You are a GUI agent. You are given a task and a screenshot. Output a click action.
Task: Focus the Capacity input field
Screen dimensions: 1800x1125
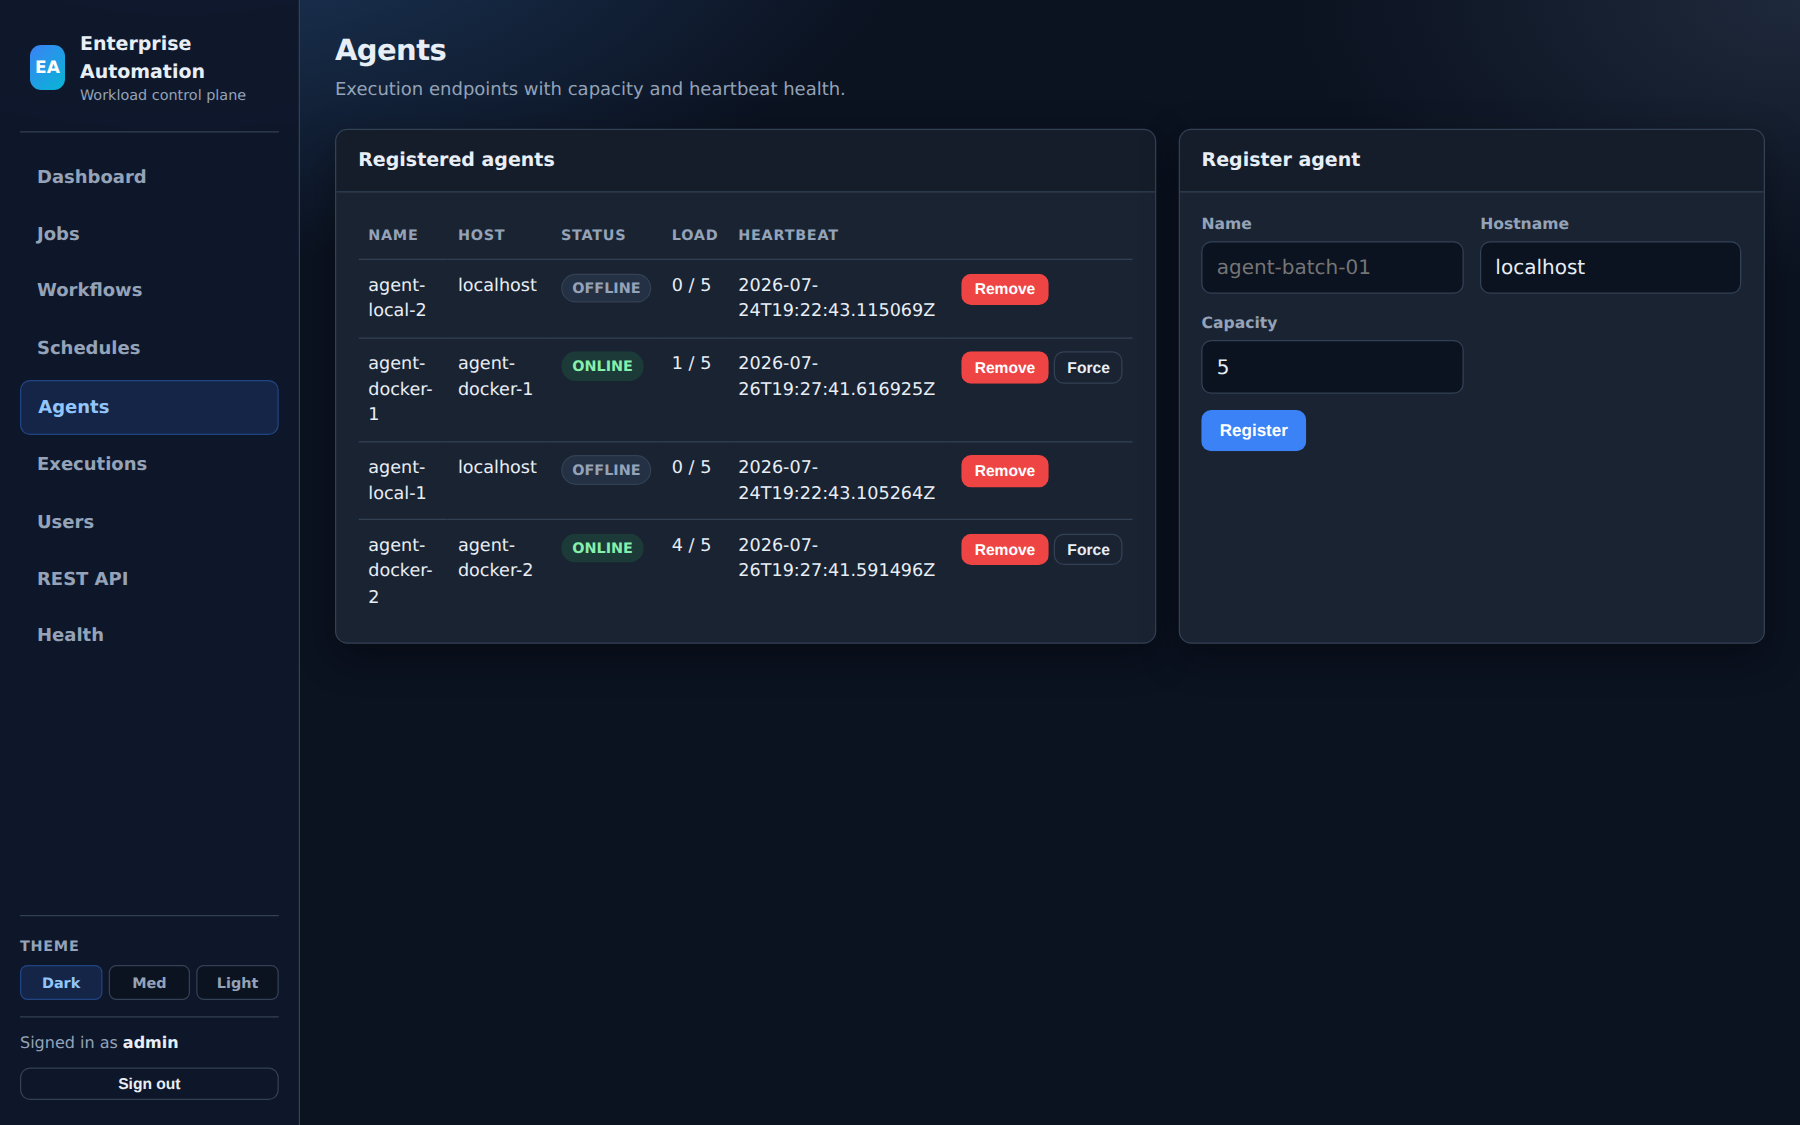[x=1332, y=367]
